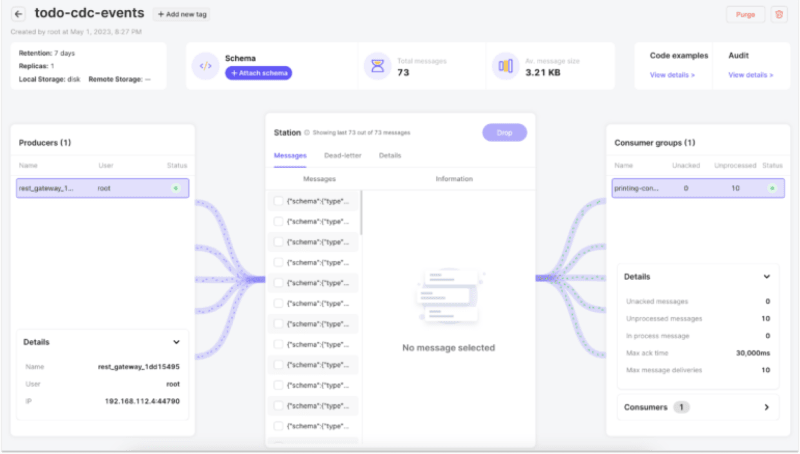Check the second message checkbox
The image size is (800, 454).
tap(278, 221)
